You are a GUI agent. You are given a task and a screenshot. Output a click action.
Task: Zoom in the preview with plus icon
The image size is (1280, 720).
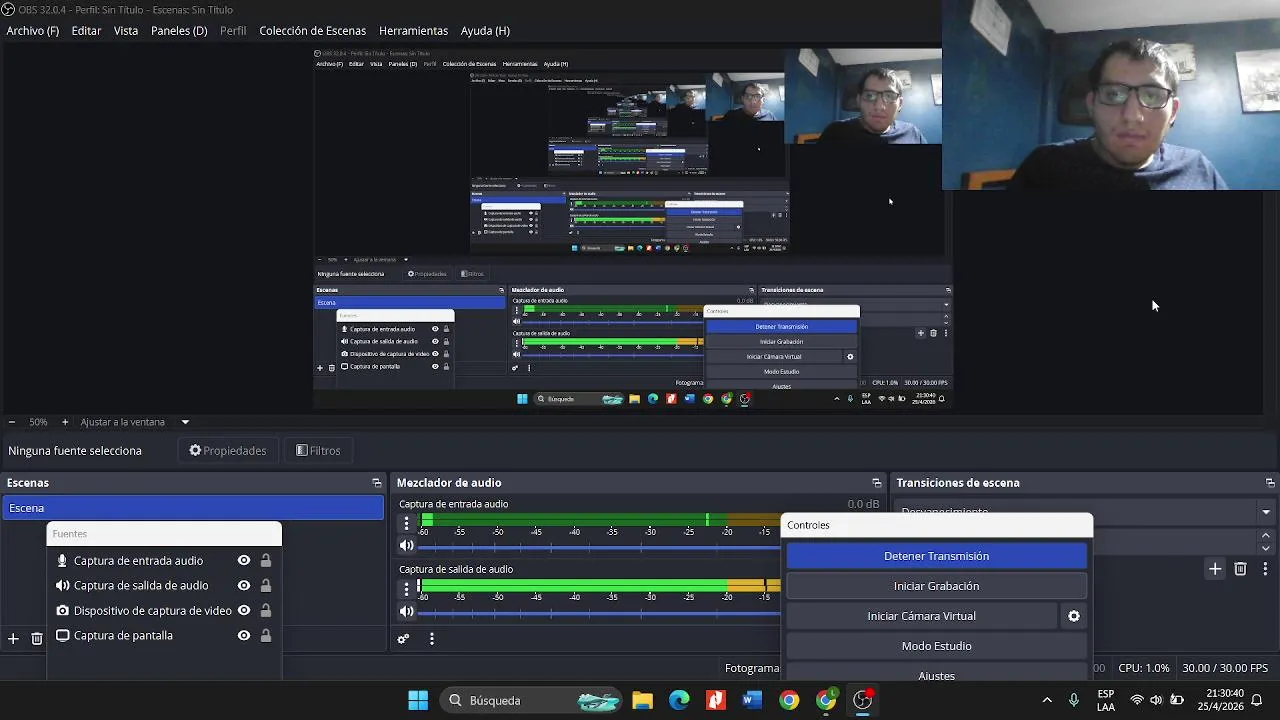click(x=65, y=422)
